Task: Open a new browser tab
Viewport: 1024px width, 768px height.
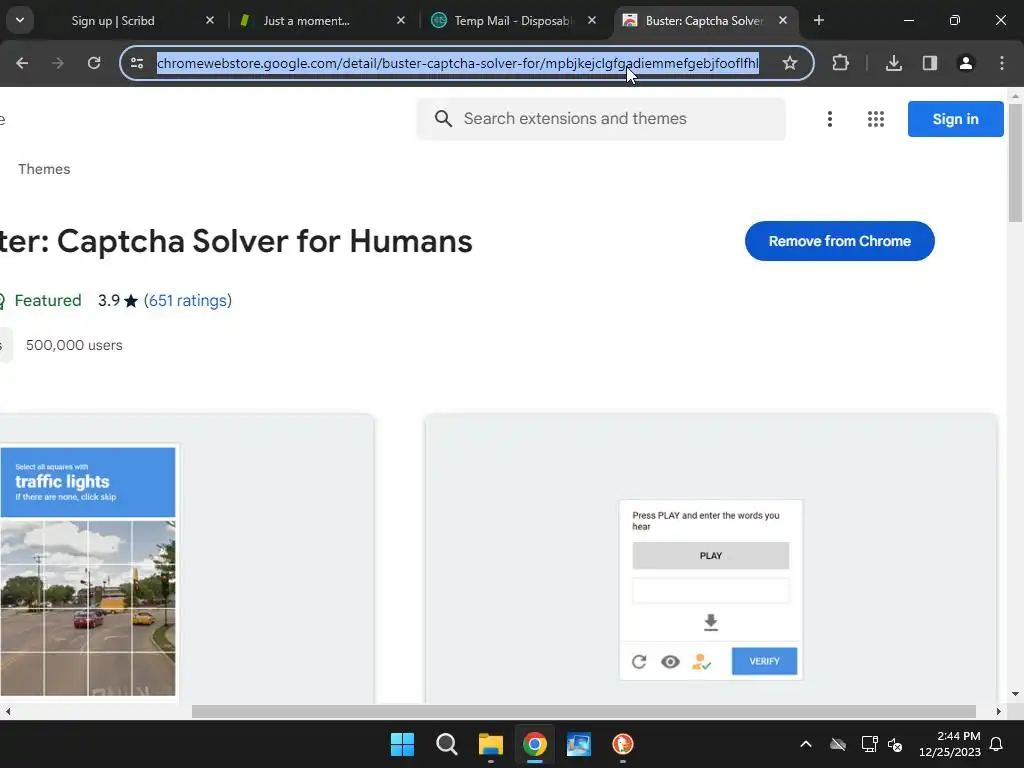Action: pyautogui.click(x=819, y=20)
